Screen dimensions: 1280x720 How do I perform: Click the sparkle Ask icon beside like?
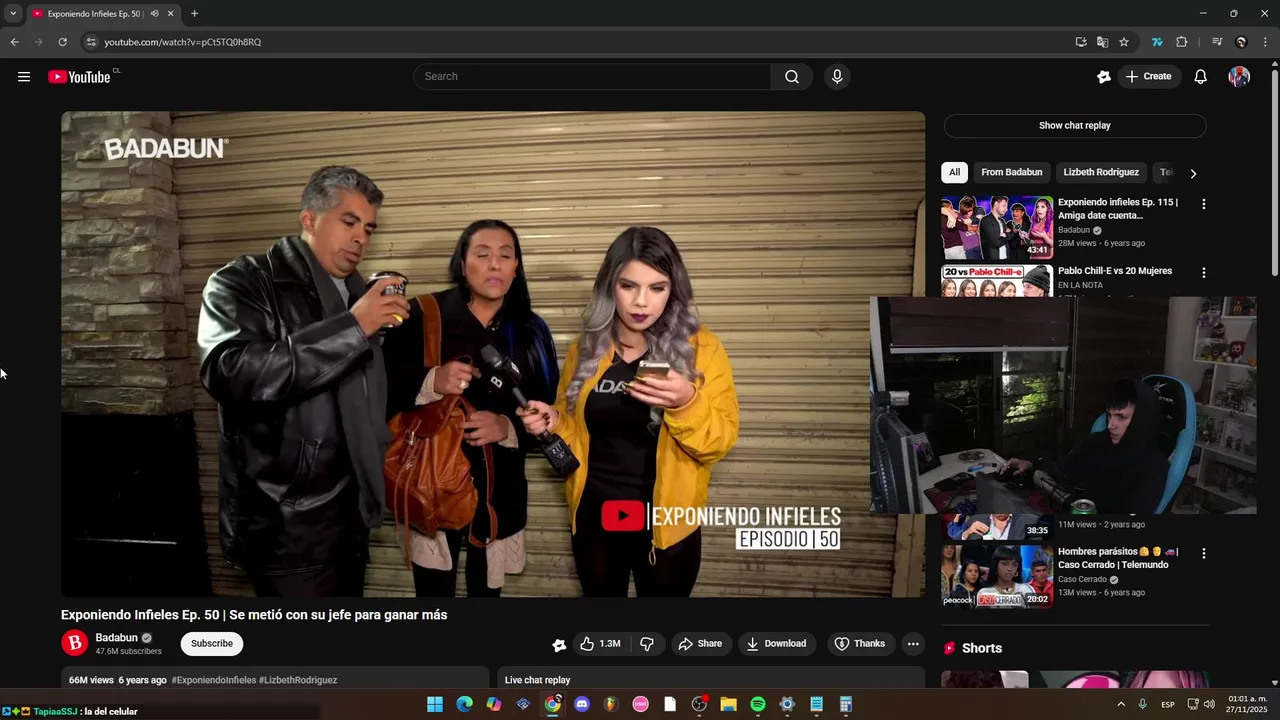coord(559,645)
